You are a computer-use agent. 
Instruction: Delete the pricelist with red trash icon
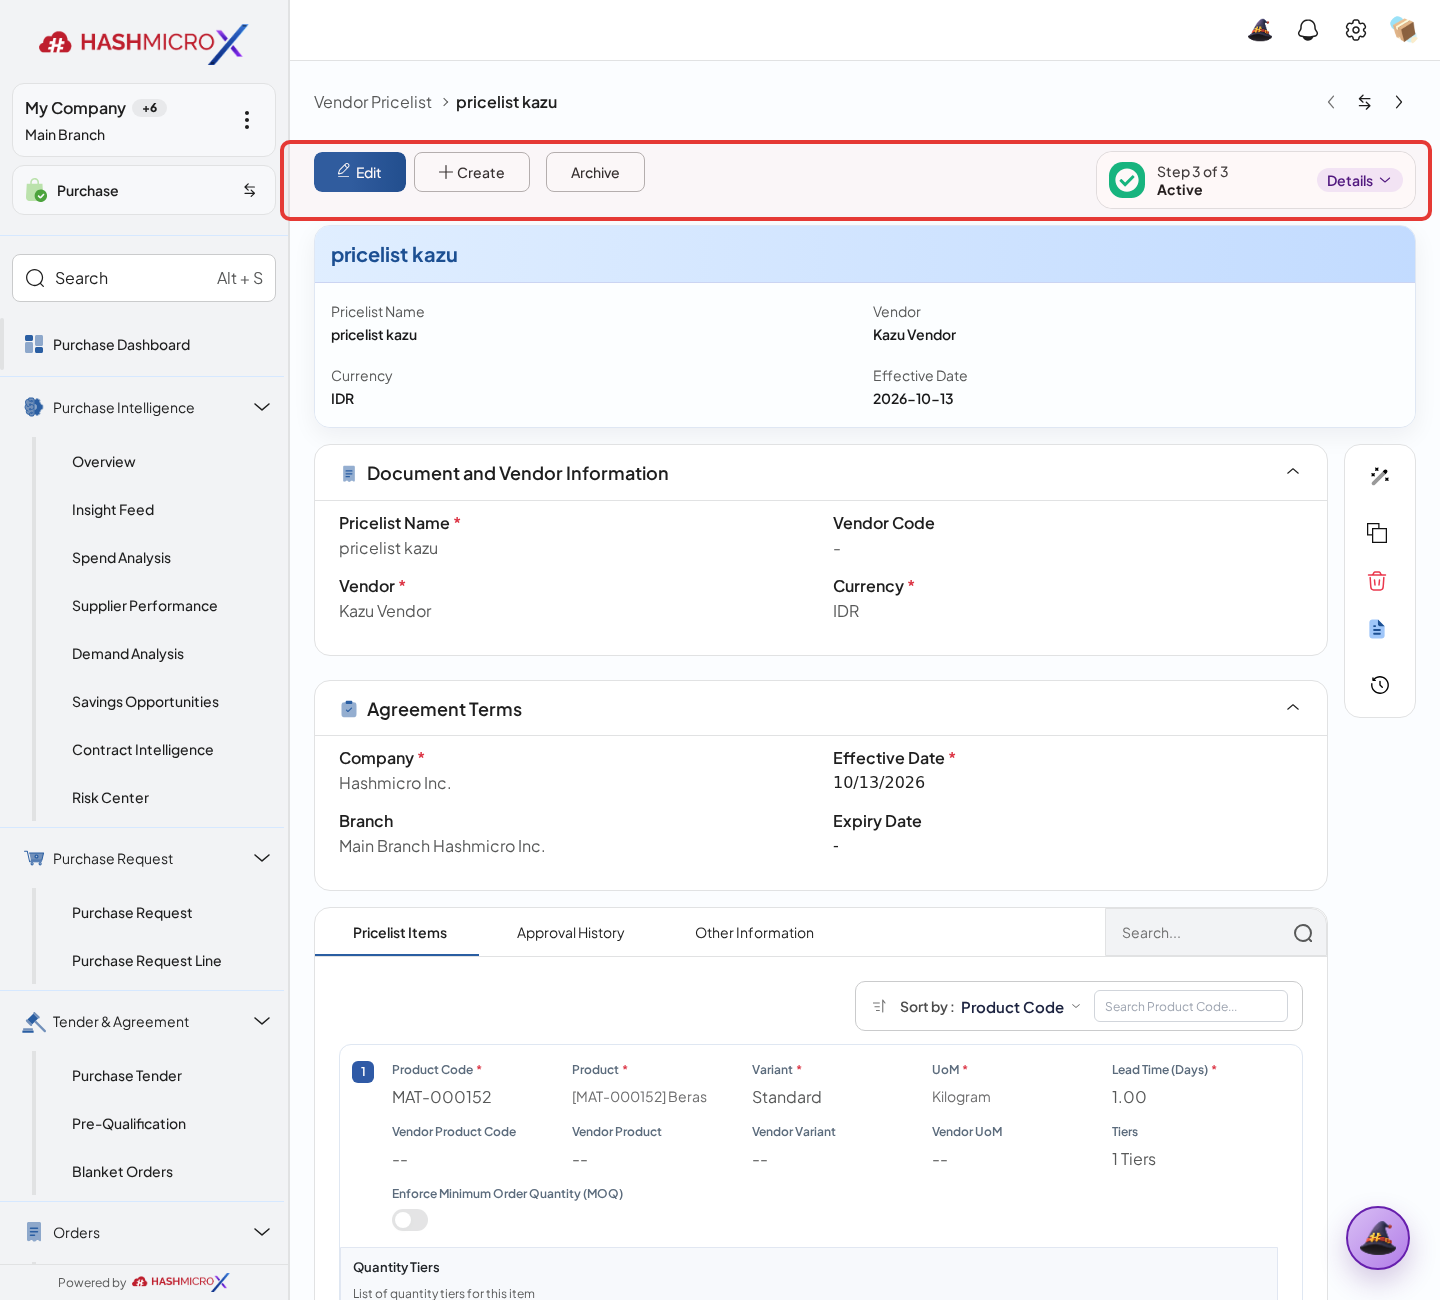tap(1377, 581)
